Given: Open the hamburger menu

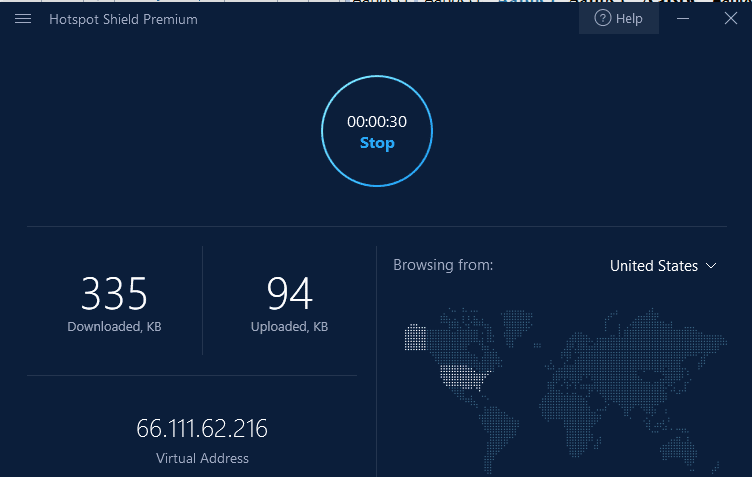Looking at the screenshot, I should tap(23, 19).
